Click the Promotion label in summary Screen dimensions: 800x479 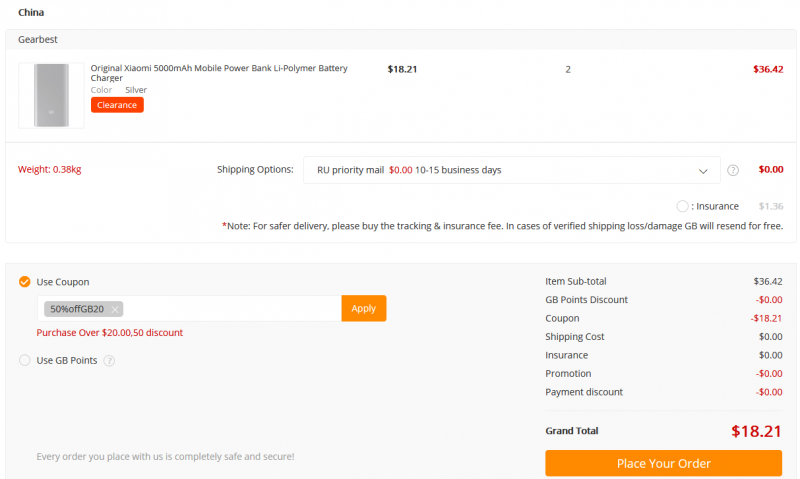pos(568,373)
